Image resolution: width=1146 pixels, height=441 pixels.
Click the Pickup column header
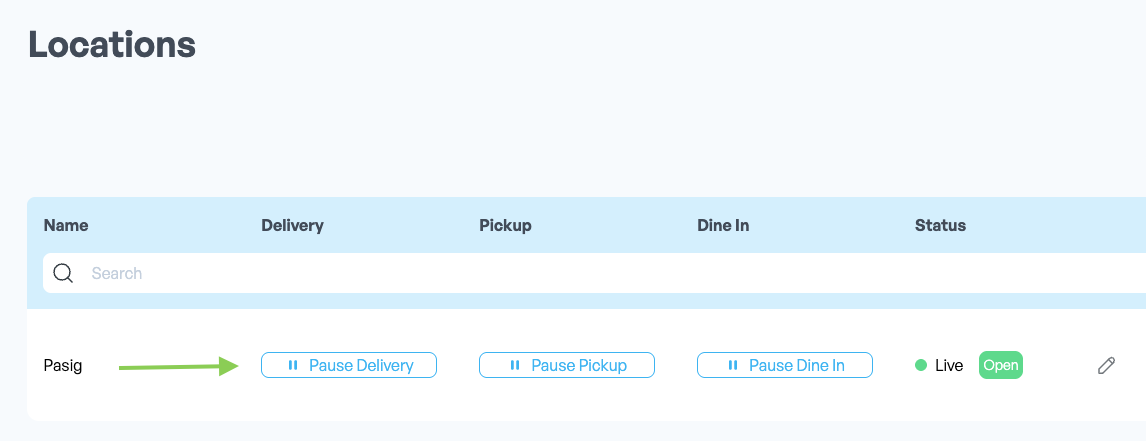(505, 225)
